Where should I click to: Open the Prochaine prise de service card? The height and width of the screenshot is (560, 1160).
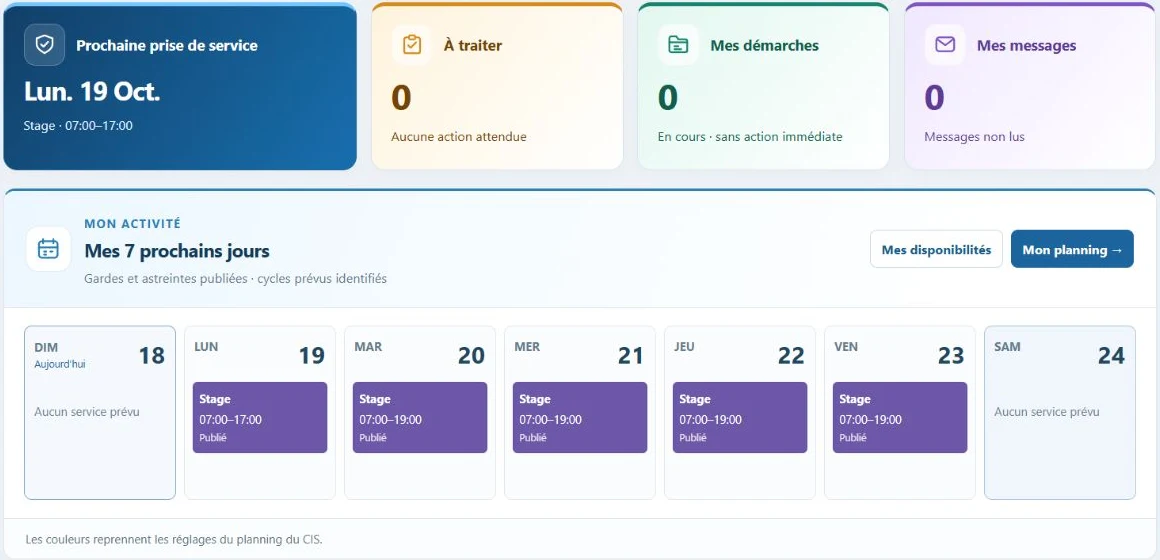click(x=180, y=87)
